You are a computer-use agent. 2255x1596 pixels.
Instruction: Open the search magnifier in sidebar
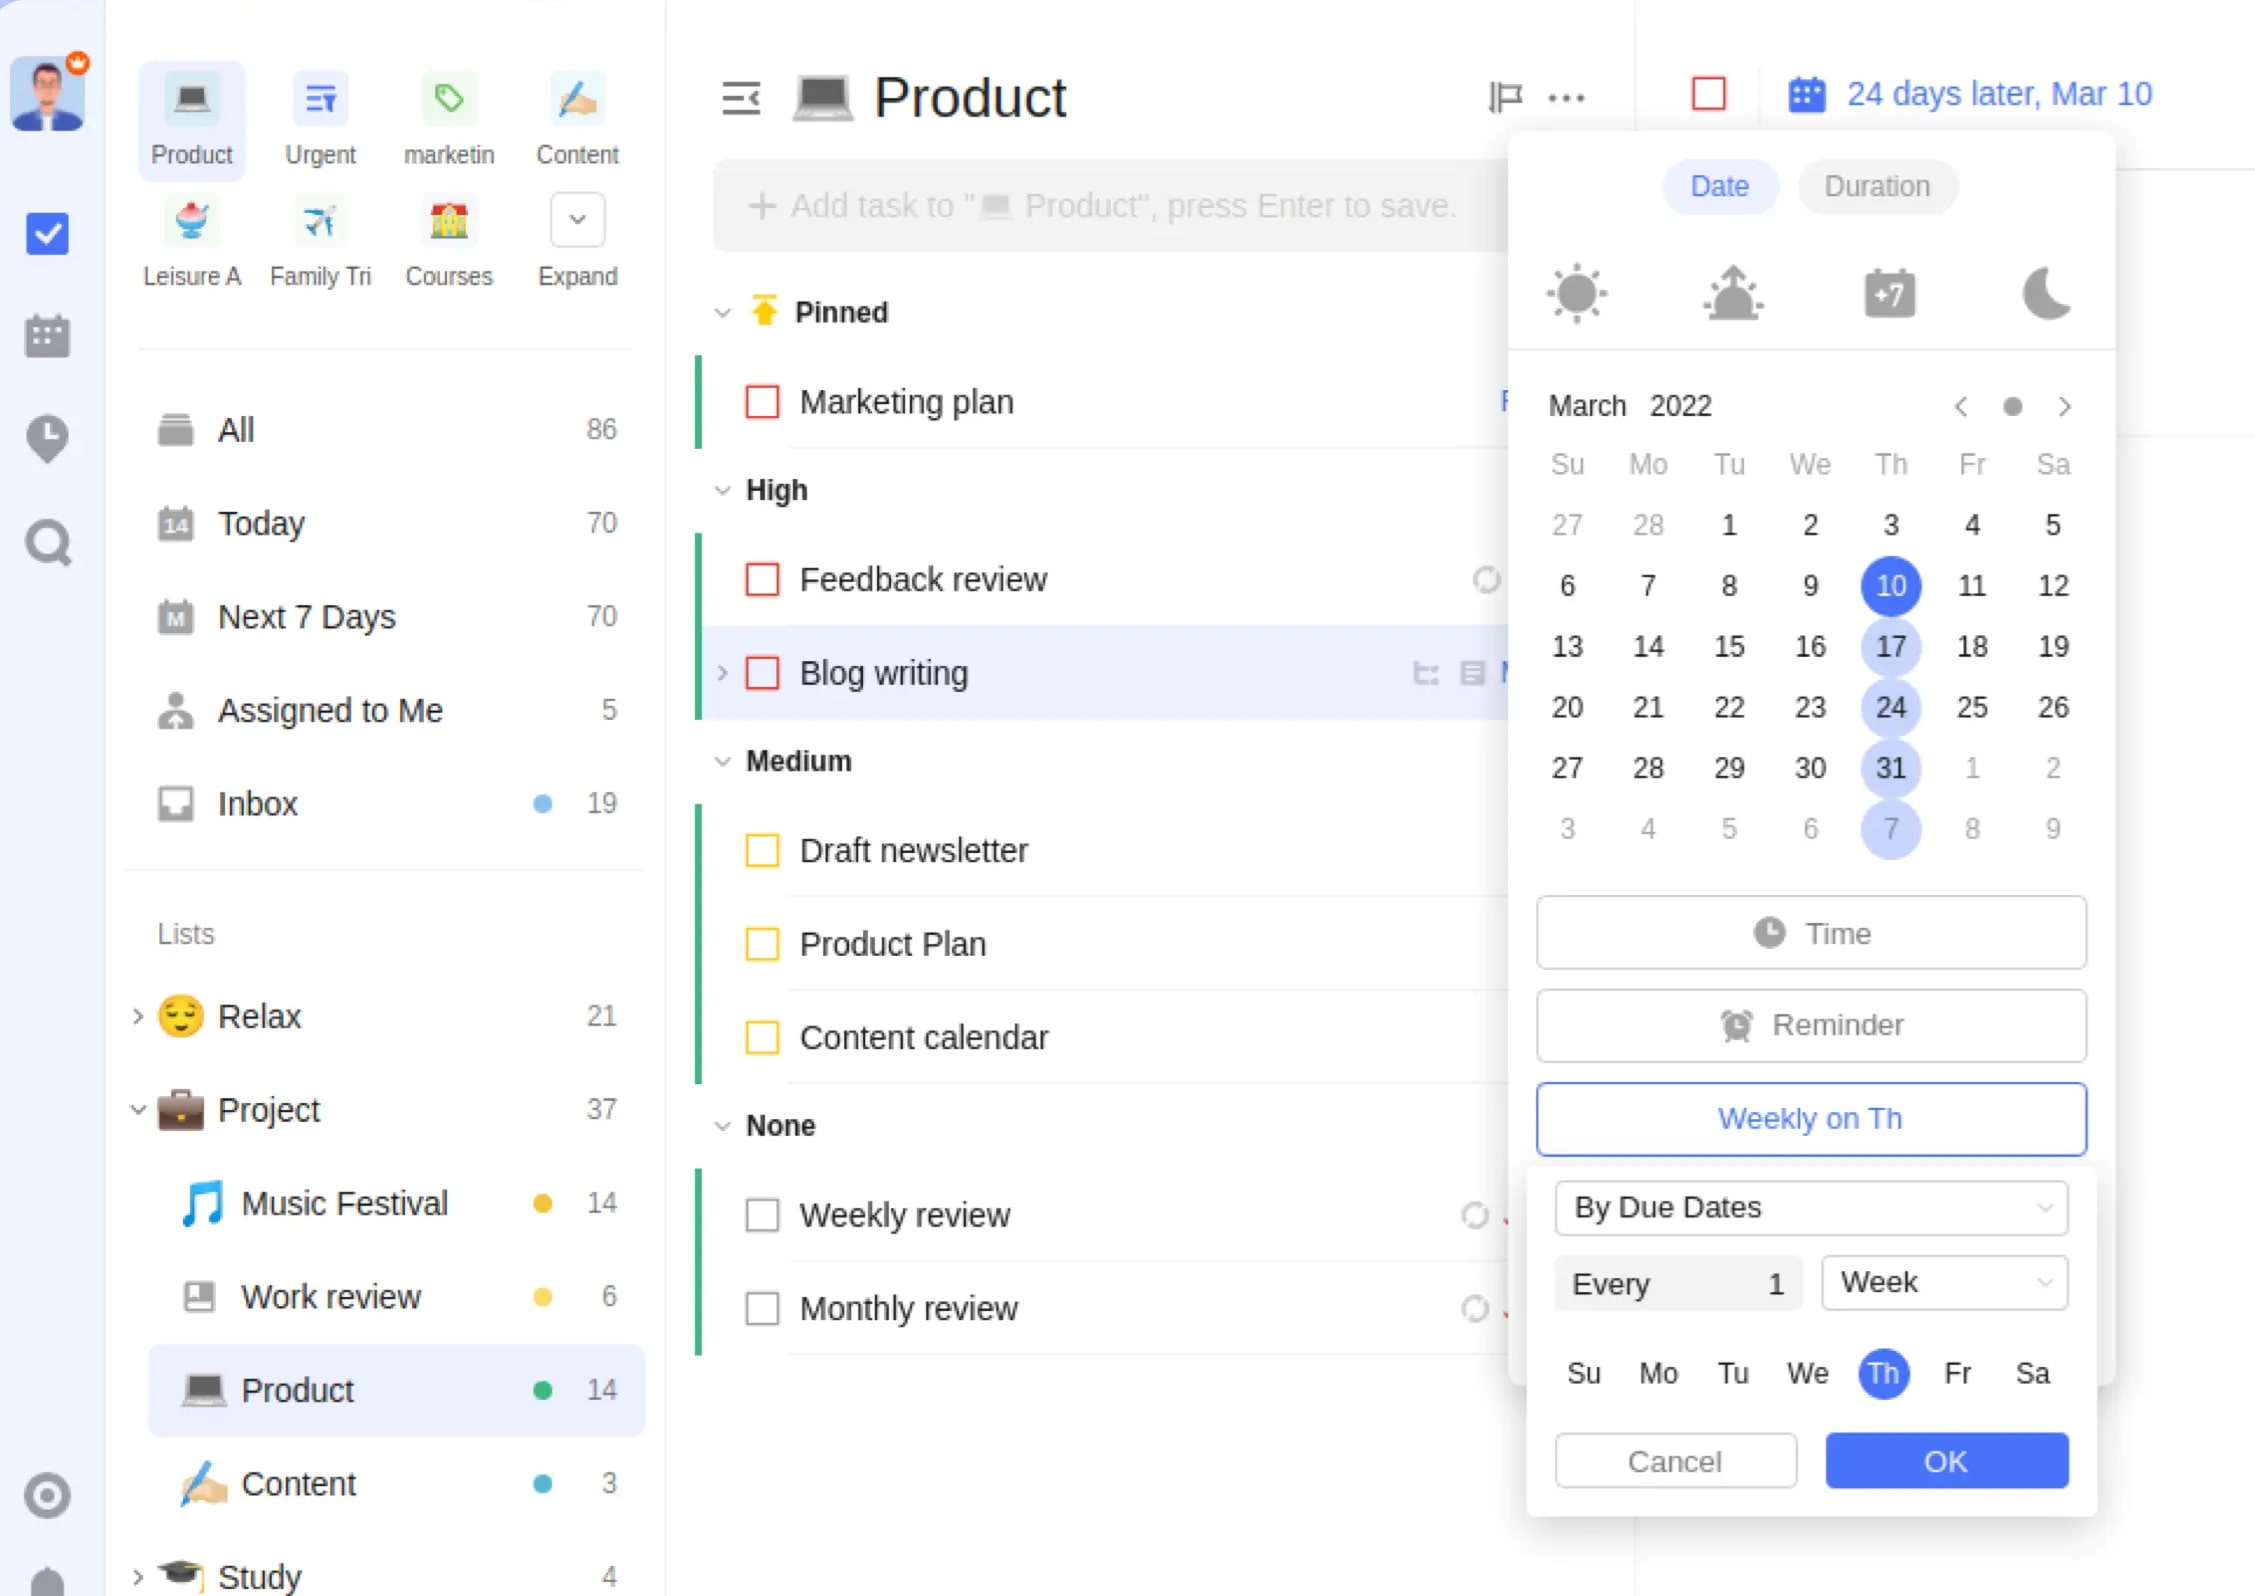pyautogui.click(x=47, y=544)
